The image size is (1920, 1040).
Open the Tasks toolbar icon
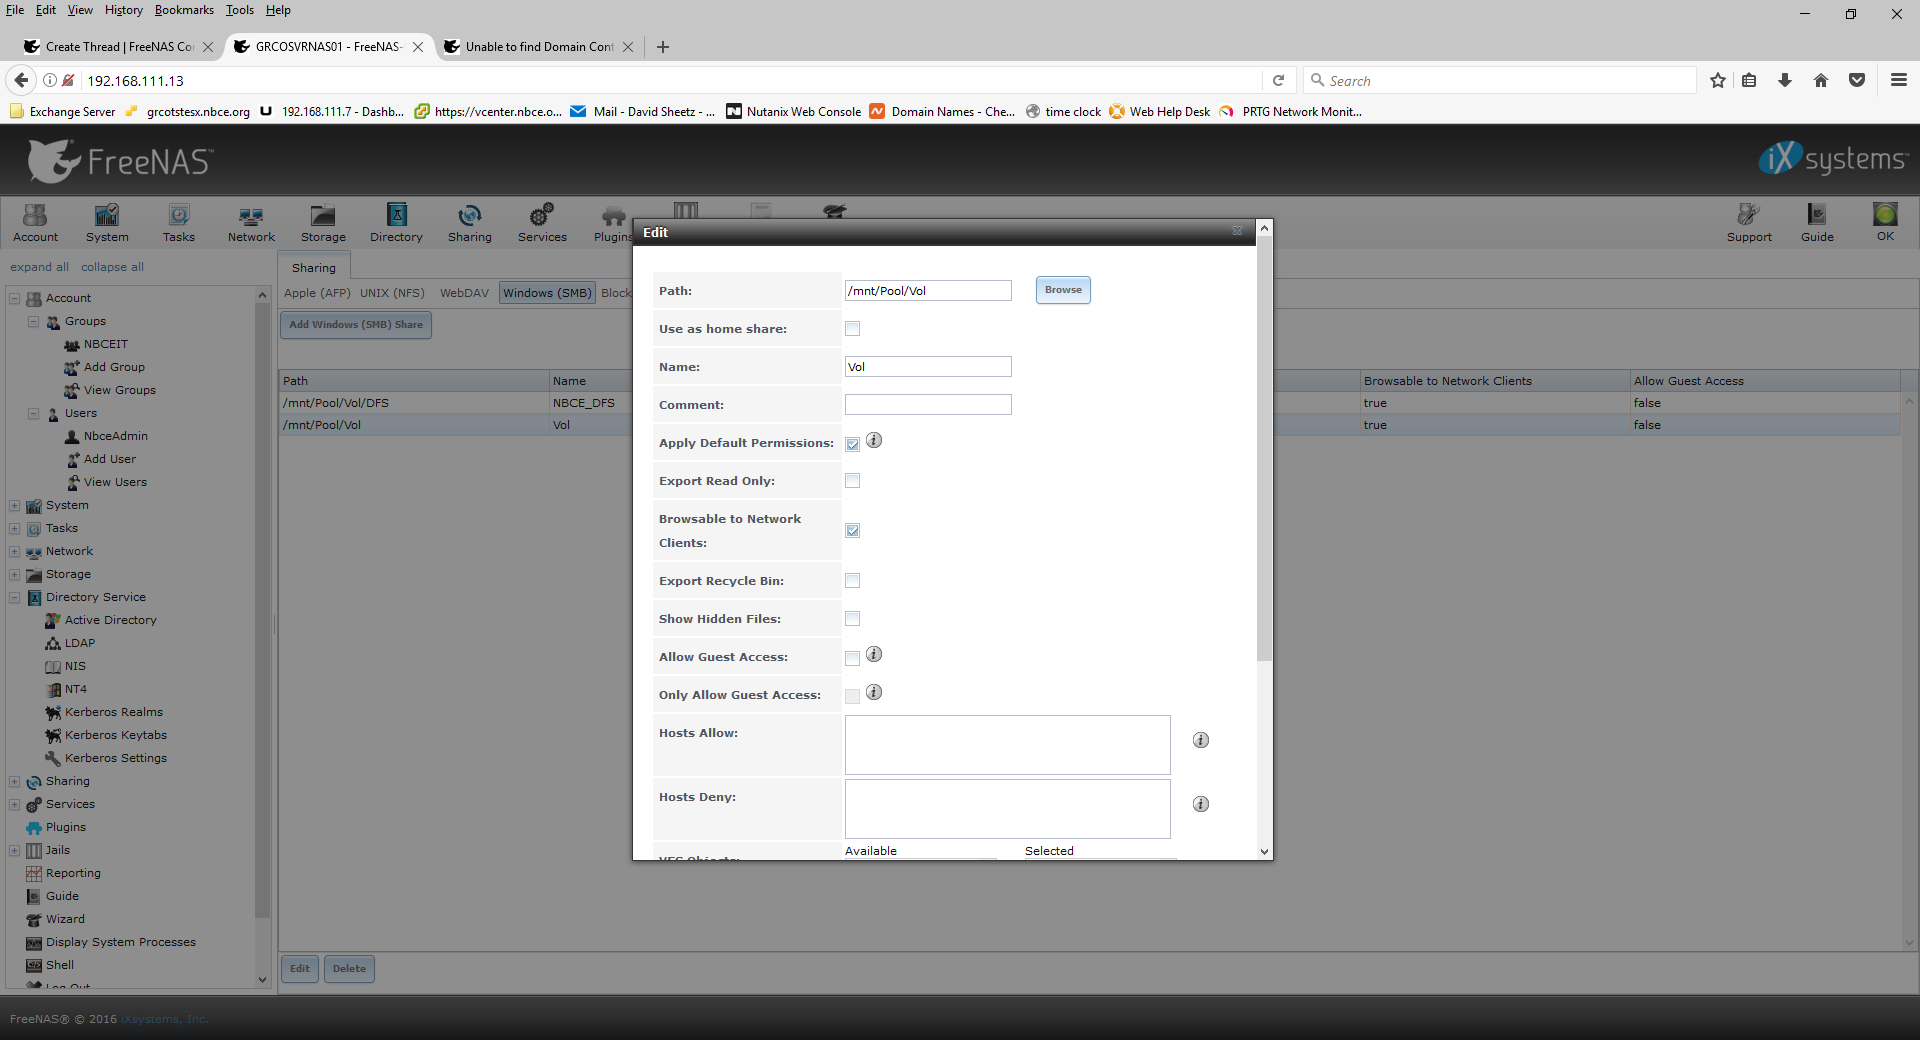coord(179,223)
